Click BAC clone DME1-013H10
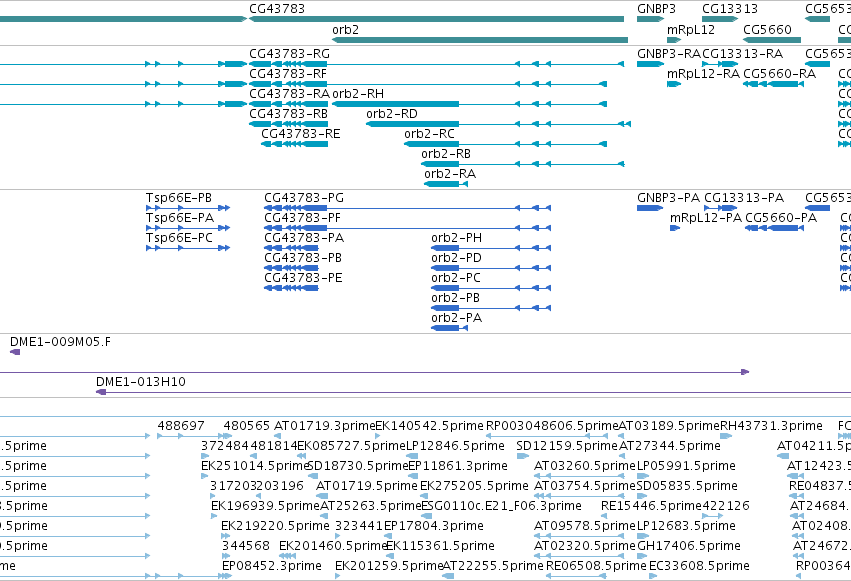Image resolution: width=851 pixels, height=581 pixels. tap(141, 382)
